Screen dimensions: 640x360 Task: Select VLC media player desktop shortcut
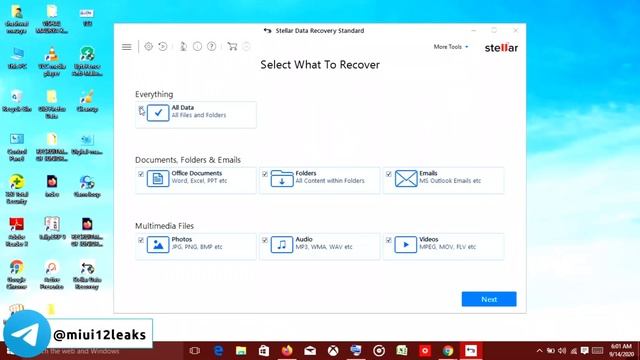[52, 62]
